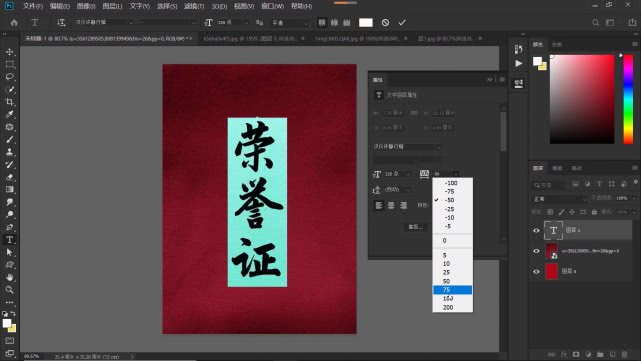The height and width of the screenshot is (361, 641).
Task: Select the Horizontal Type tool
Action: (9, 240)
